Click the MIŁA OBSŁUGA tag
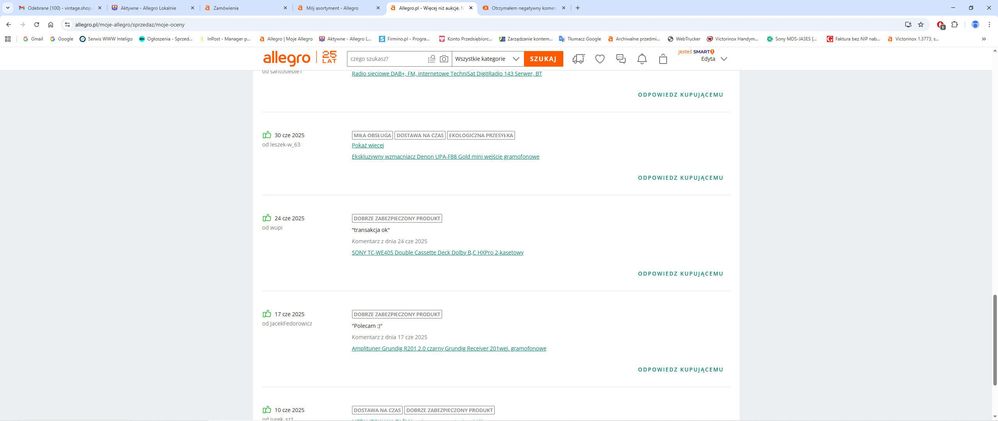The height and width of the screenshot is (421, 998). (372, 136)
